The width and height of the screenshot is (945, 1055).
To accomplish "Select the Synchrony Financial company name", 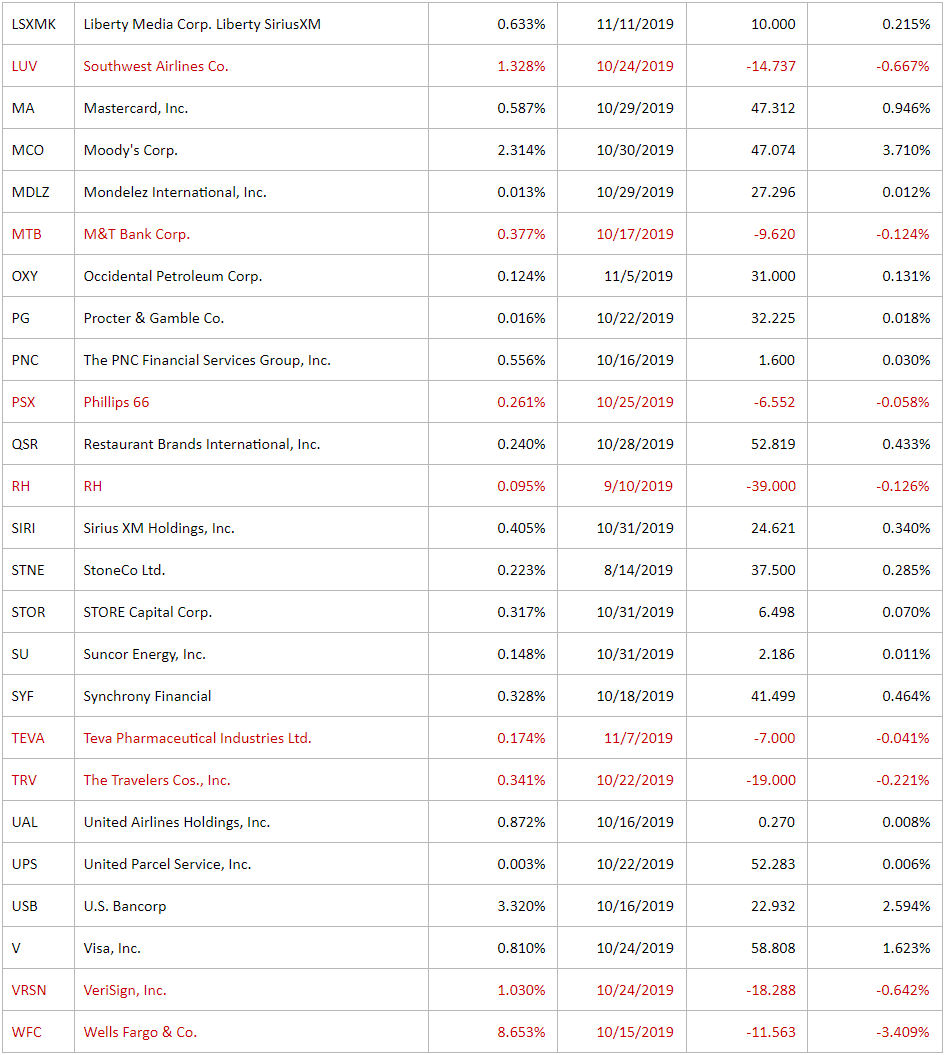I will click(x=147, y=696).
